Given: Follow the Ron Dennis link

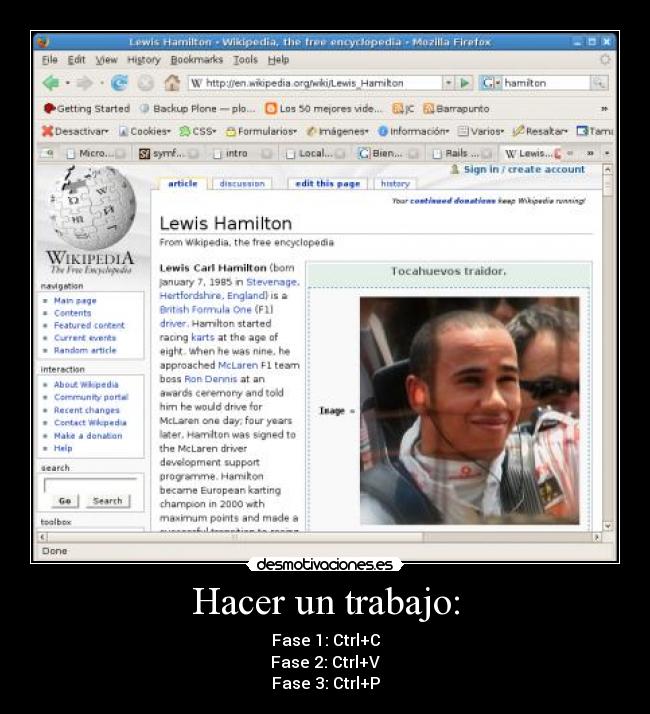Looking at the screenshot, I should 210,379.
